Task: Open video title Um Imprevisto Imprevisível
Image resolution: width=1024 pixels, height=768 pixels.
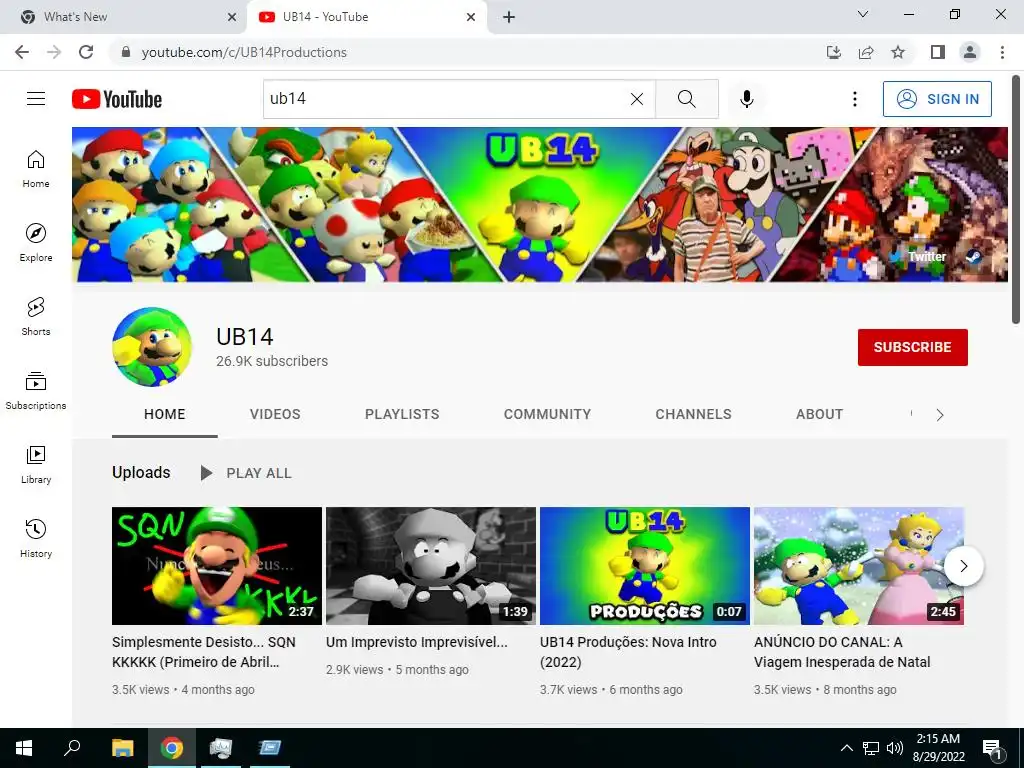Action: [417, 642]
